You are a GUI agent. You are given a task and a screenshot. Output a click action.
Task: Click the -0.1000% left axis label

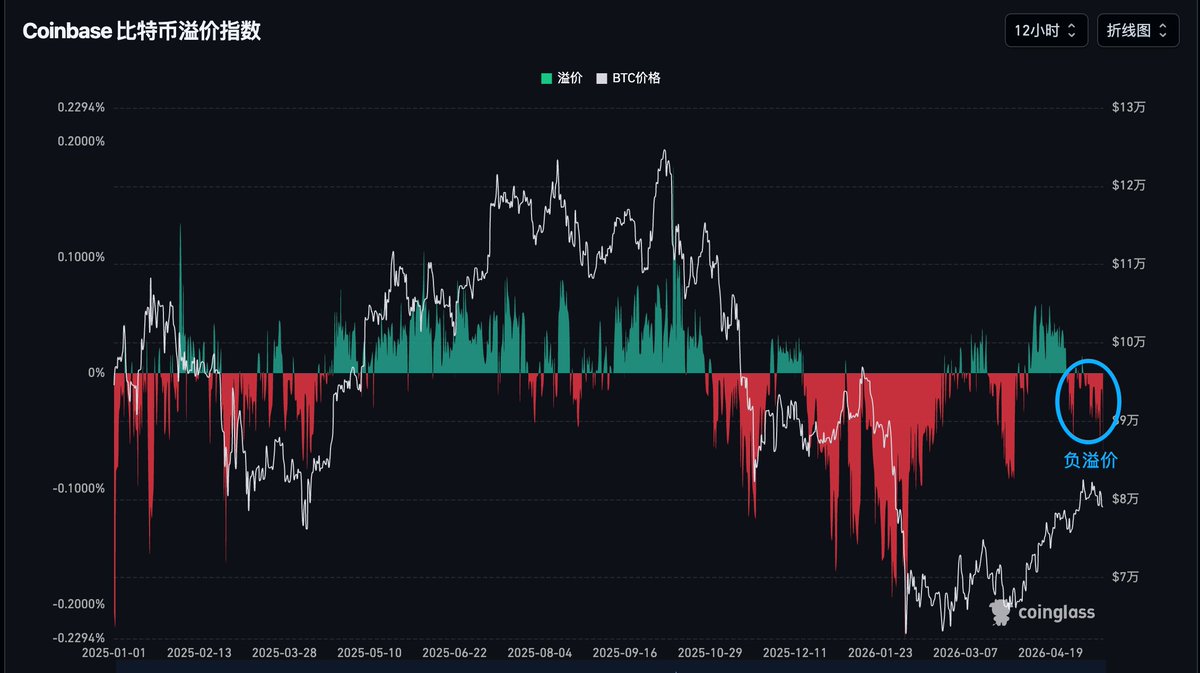pos(79,488)
